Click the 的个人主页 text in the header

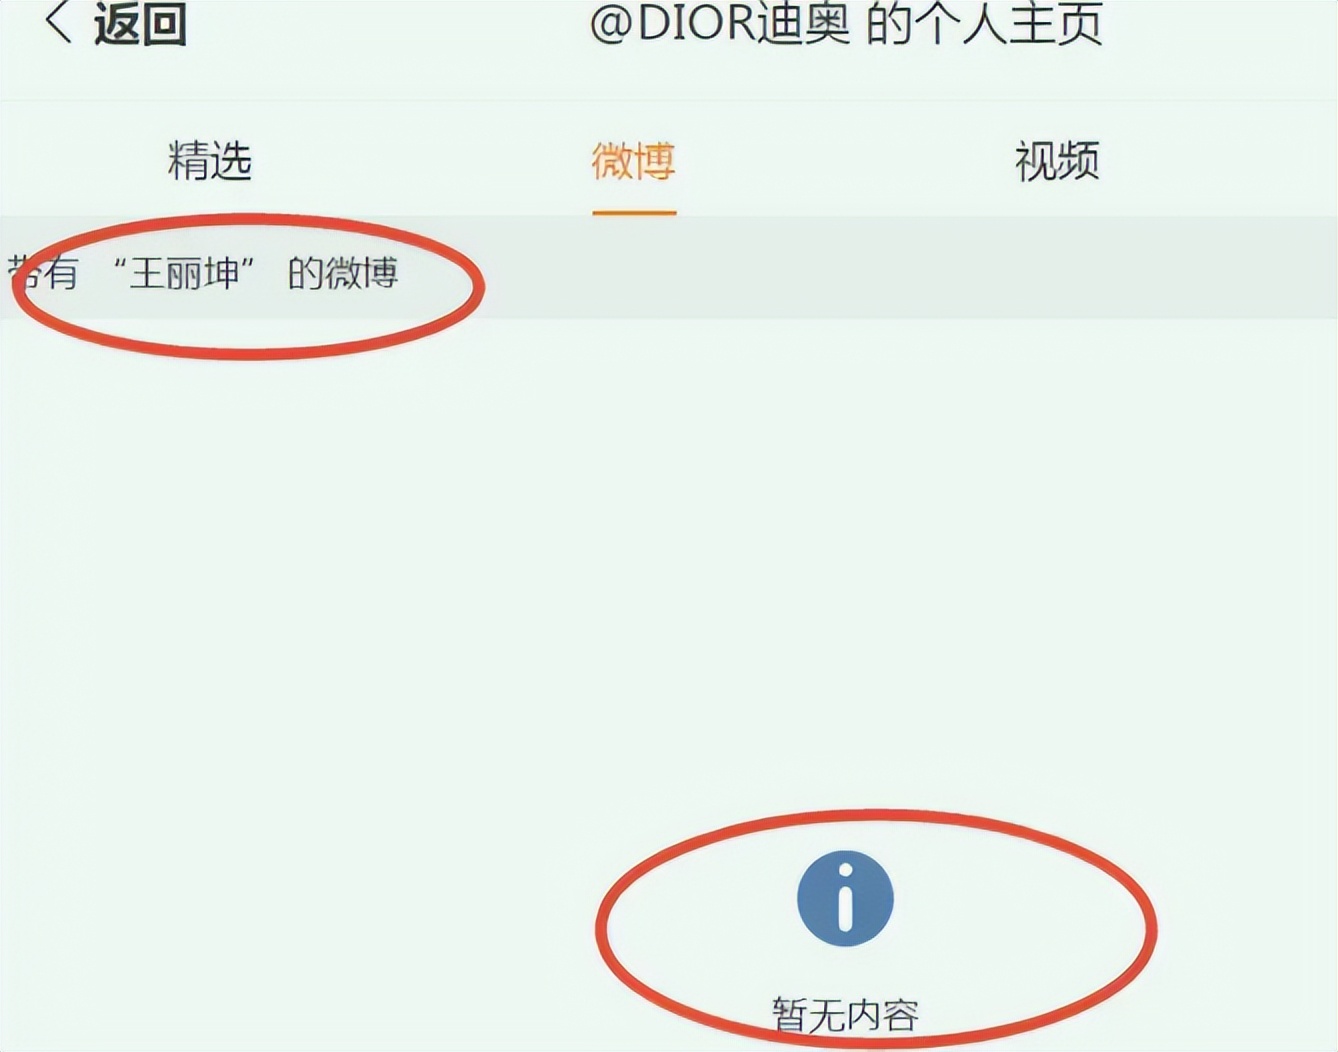point(984,23)
